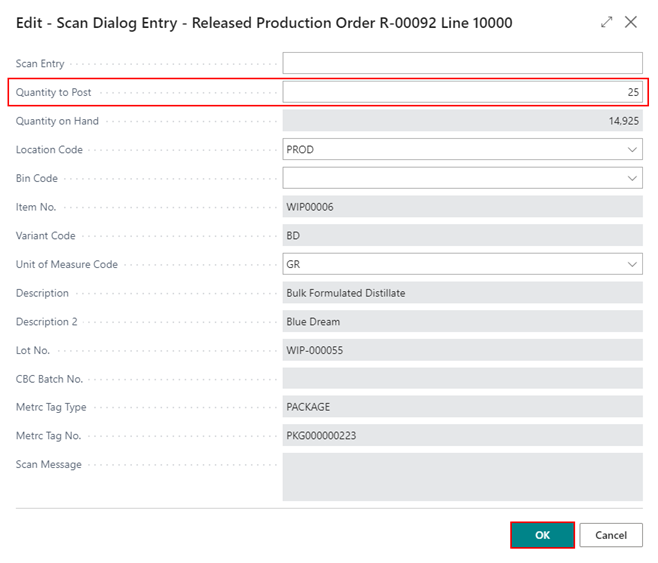Click the Metrc Tag No. PKG000000223 field
The width and height of the screenshot is (658, 563).
tap(462, 436)
